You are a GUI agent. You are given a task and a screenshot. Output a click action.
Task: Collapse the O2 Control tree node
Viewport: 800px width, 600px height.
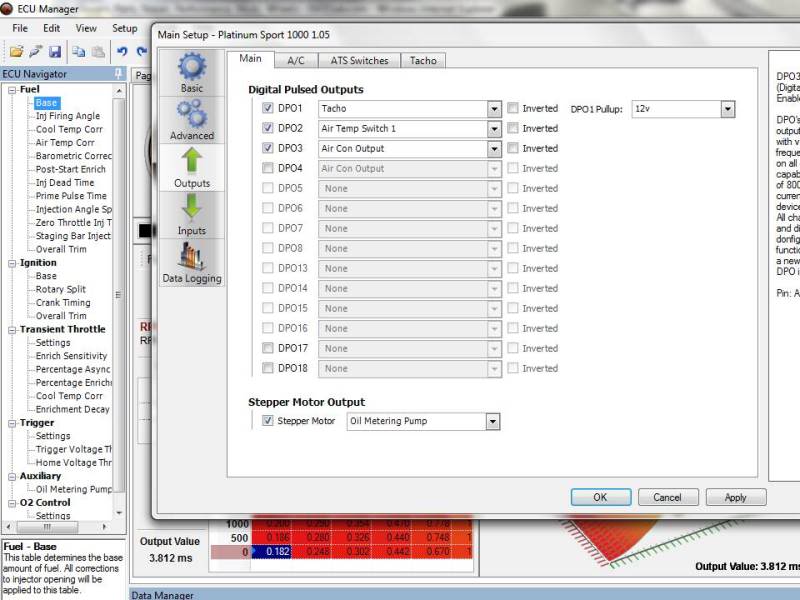12,503
